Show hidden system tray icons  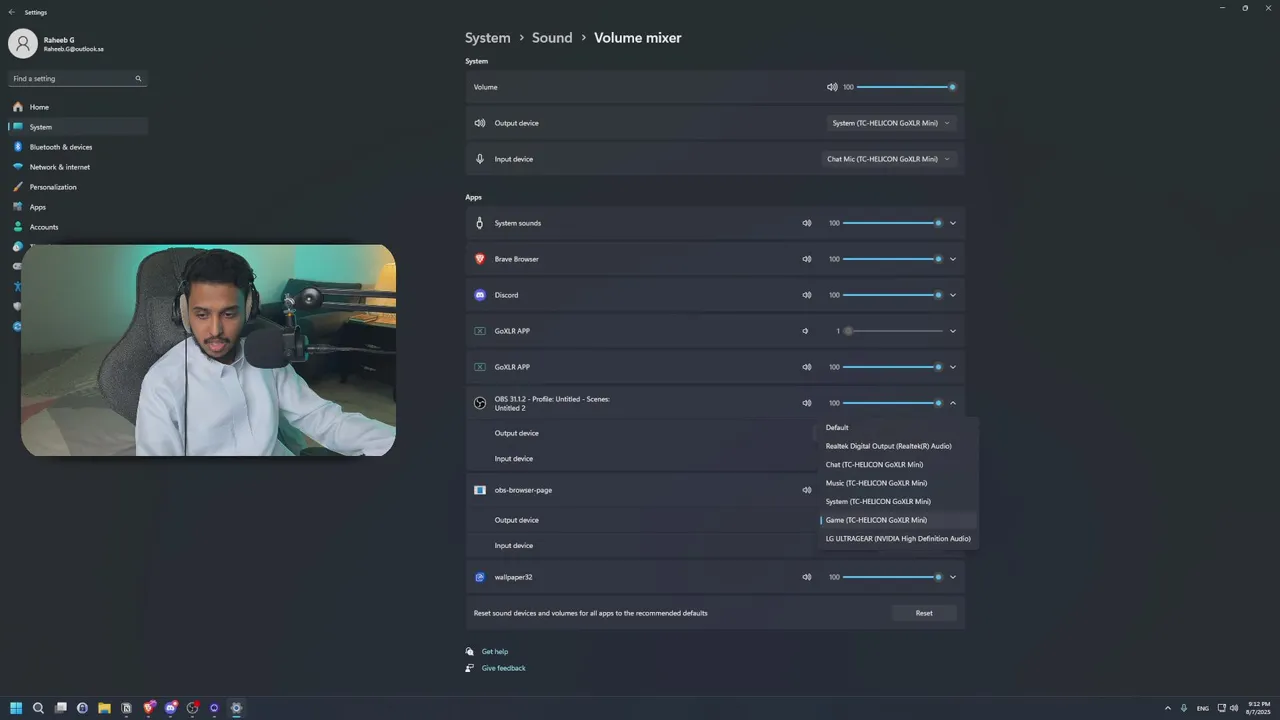click(x=1167, y=708)
